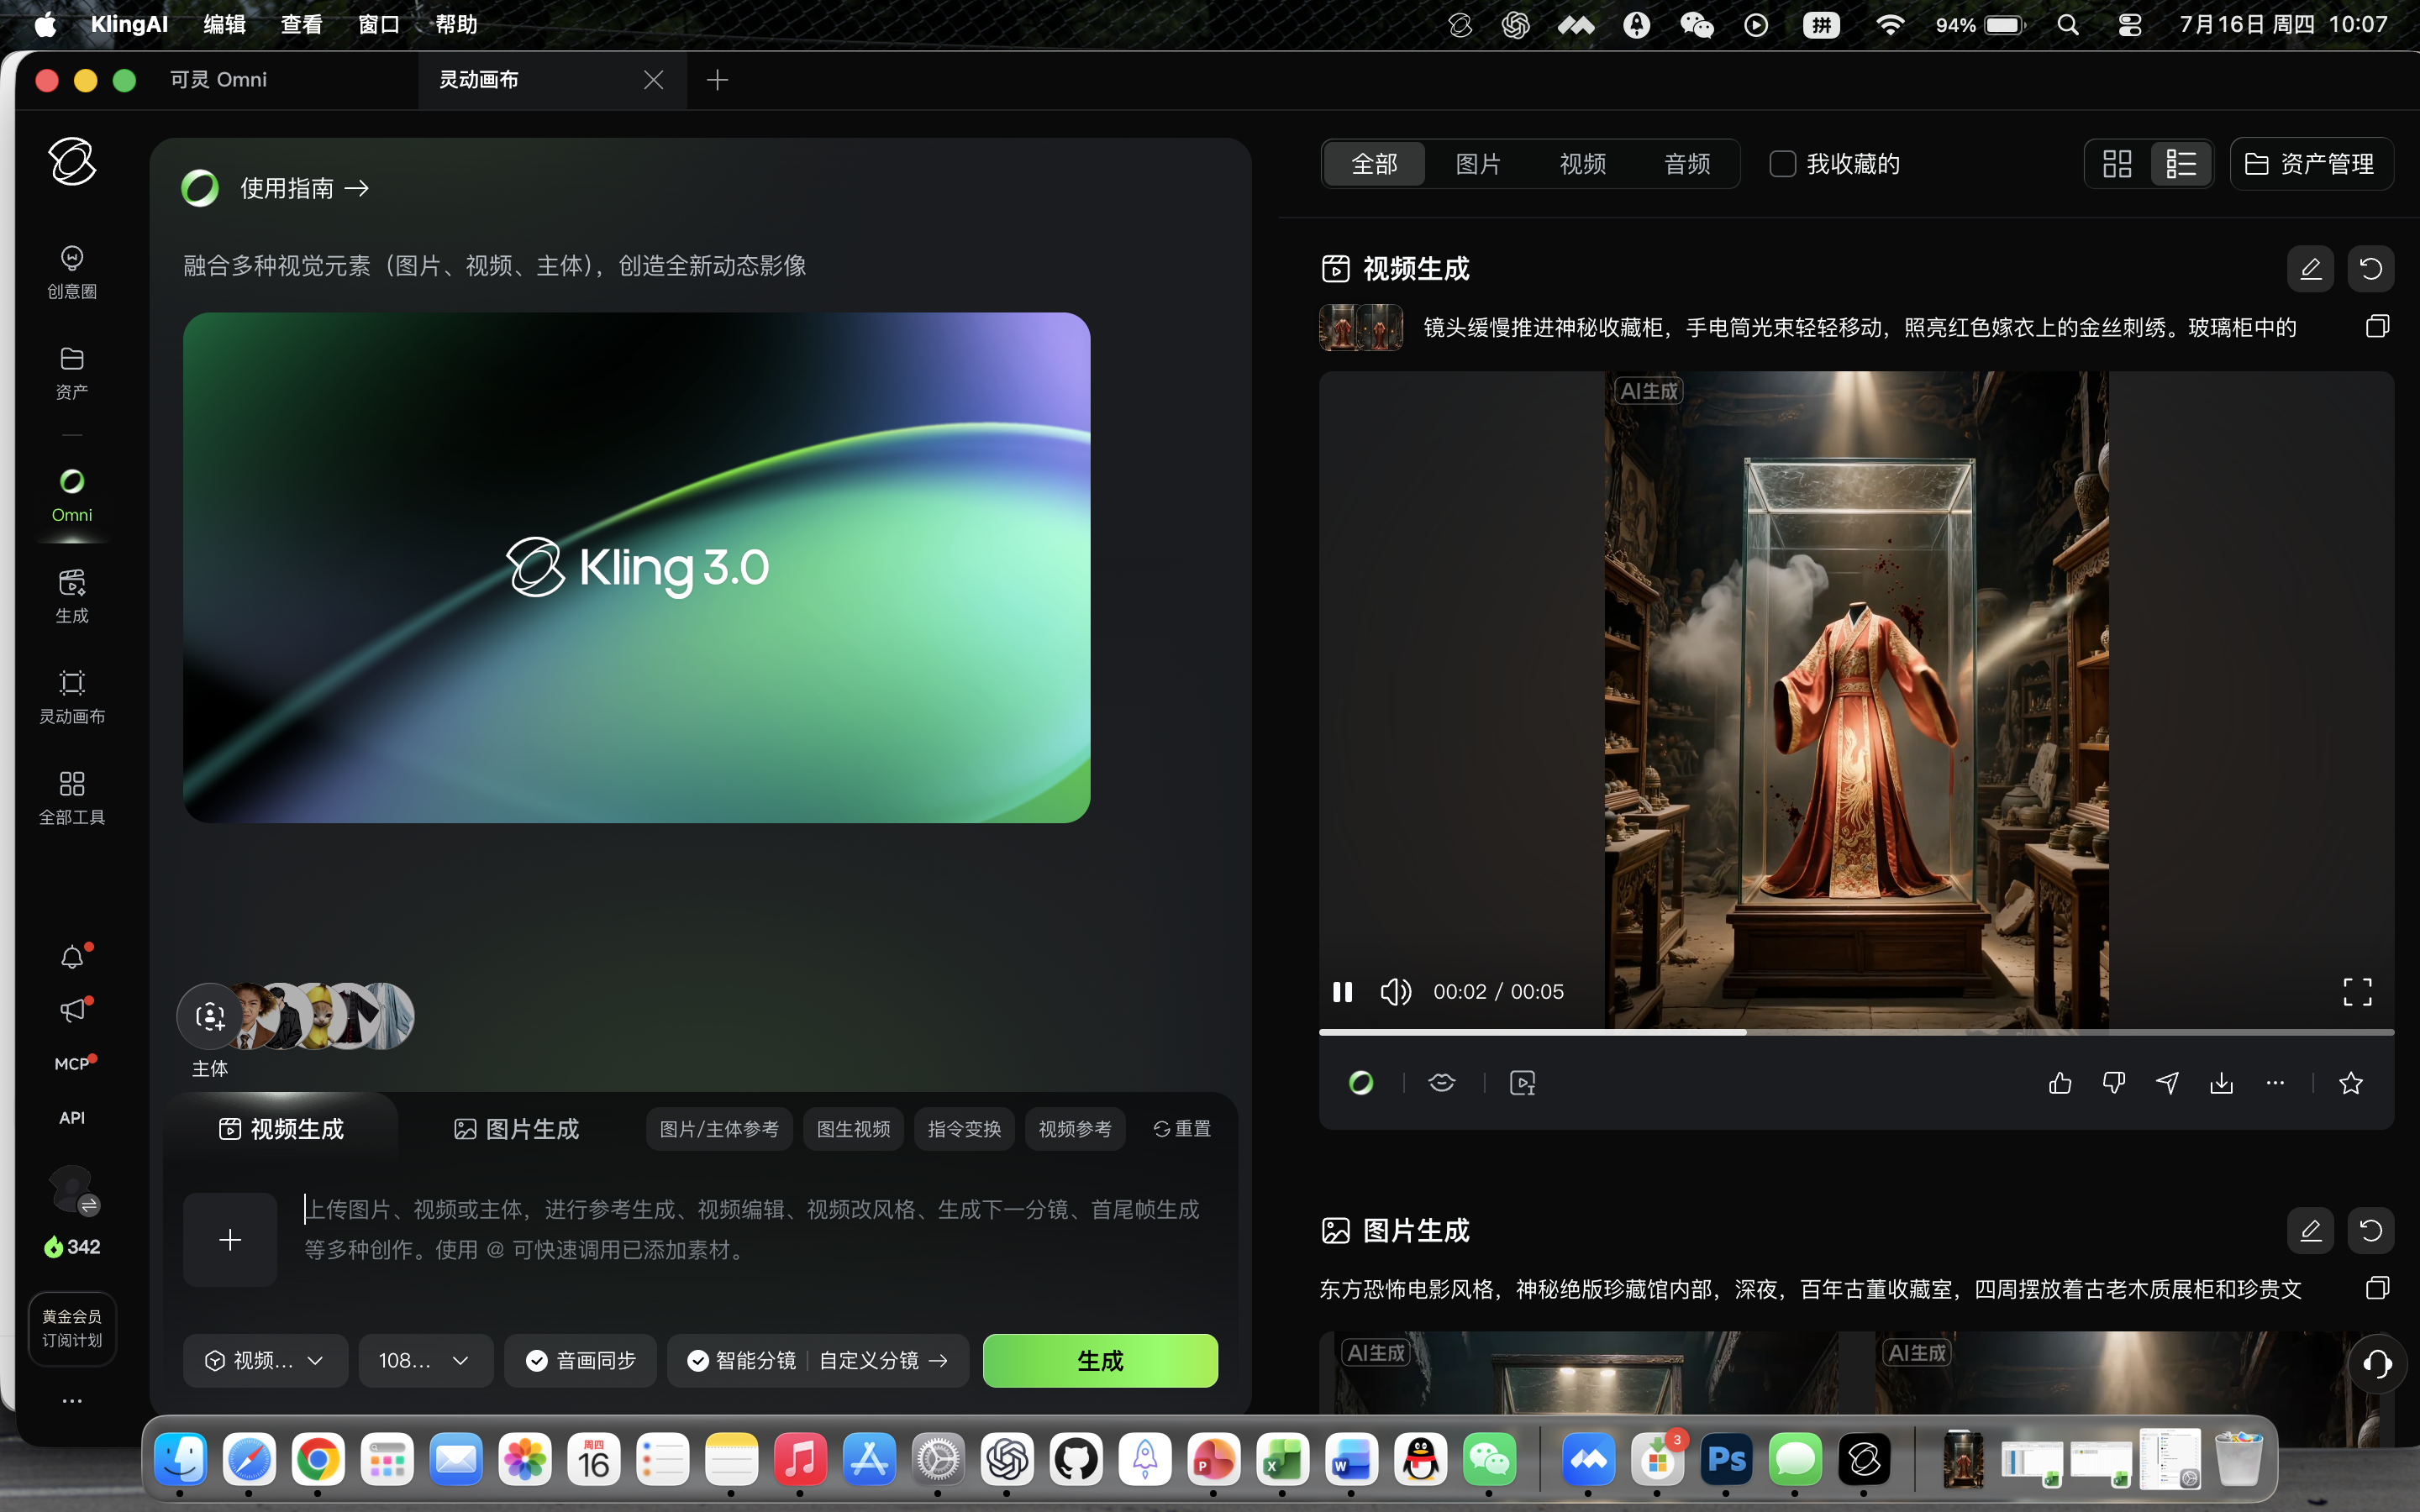Seek on the video progress bar
The height and width of the screenshot is (1512, 2420).
pos(1856,1031)
